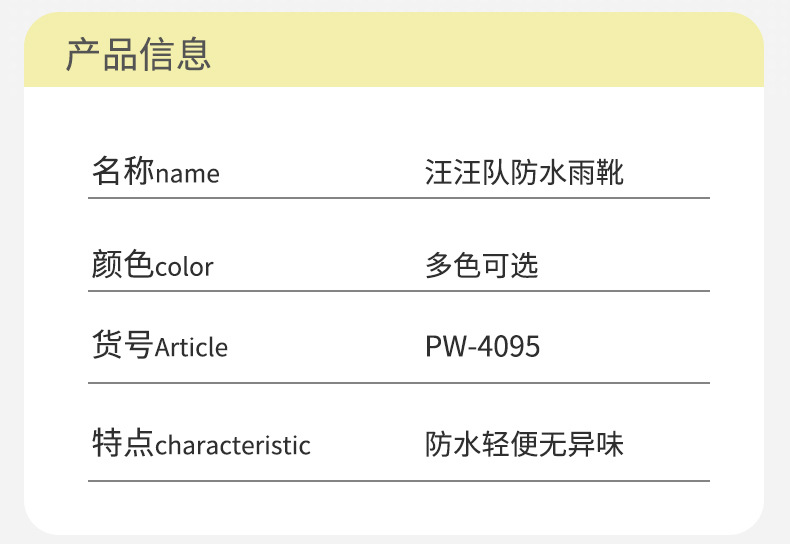Click "无异味" in the characteristic value
Screen dimensions: 790x544
(x=594, y=444)
